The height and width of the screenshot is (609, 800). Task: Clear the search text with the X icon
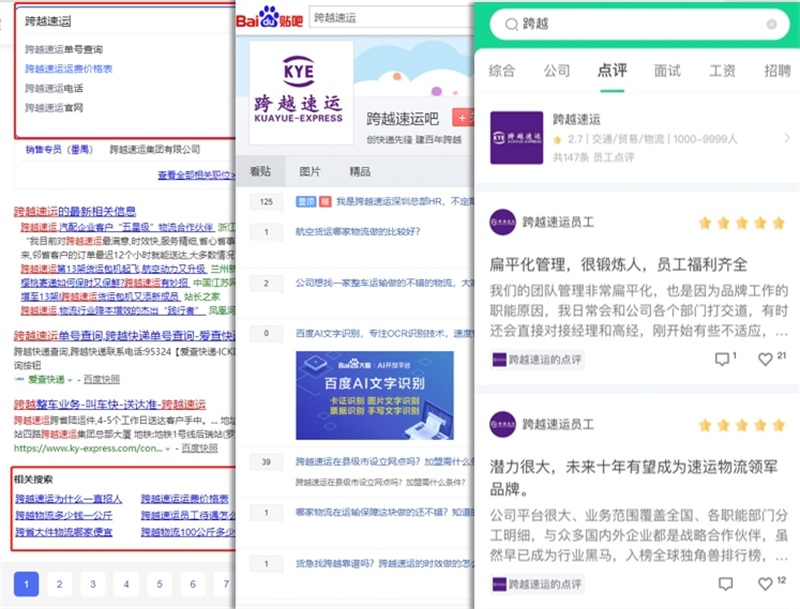pos(771,24)
